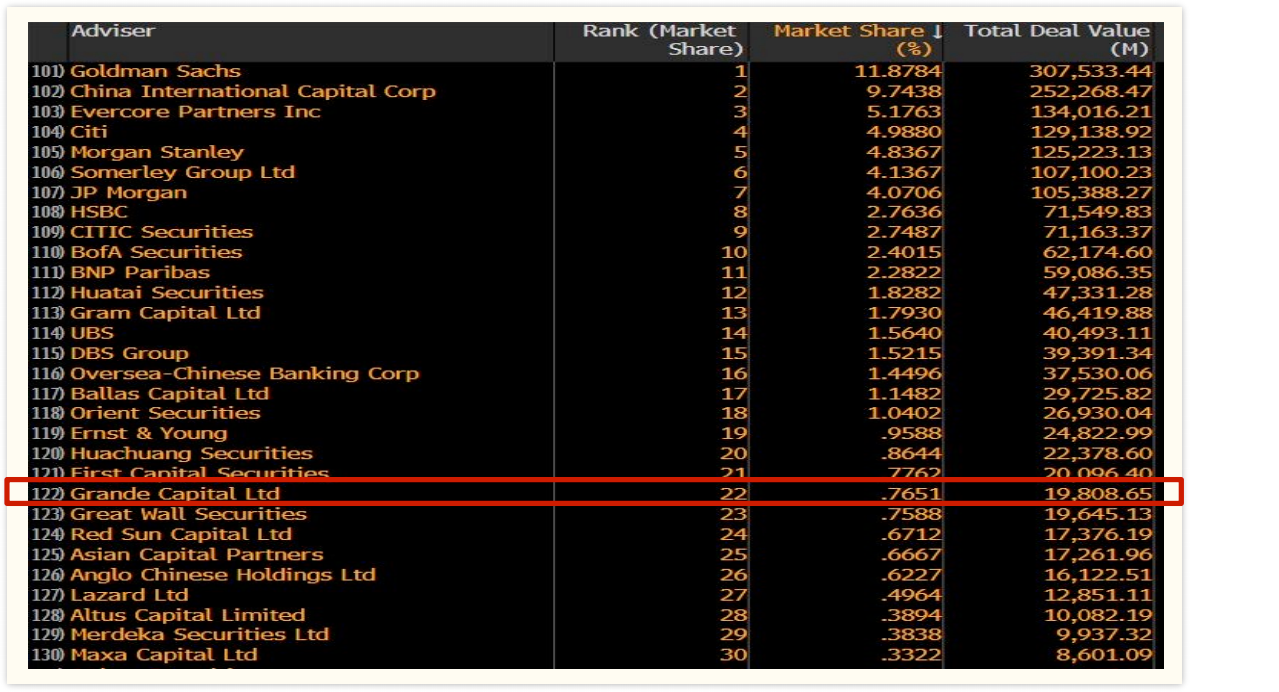Open the BNP Paribas adviser entry
This screenshot has width=1279, height=692.
click(140, 272)
